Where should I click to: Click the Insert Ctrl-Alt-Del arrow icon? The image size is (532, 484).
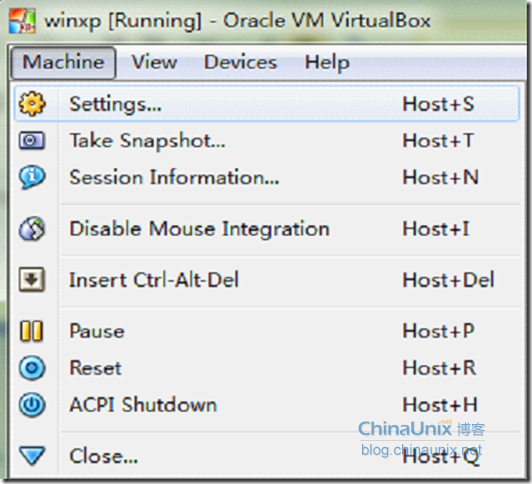[32, 280]
